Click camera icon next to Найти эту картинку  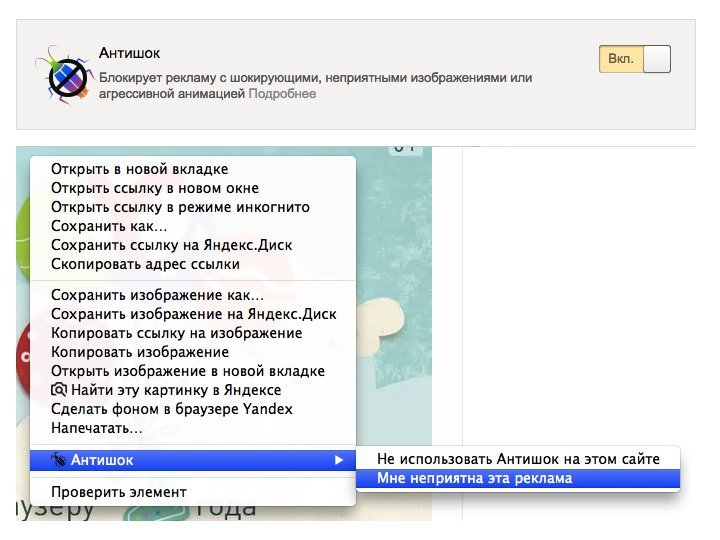59,390
